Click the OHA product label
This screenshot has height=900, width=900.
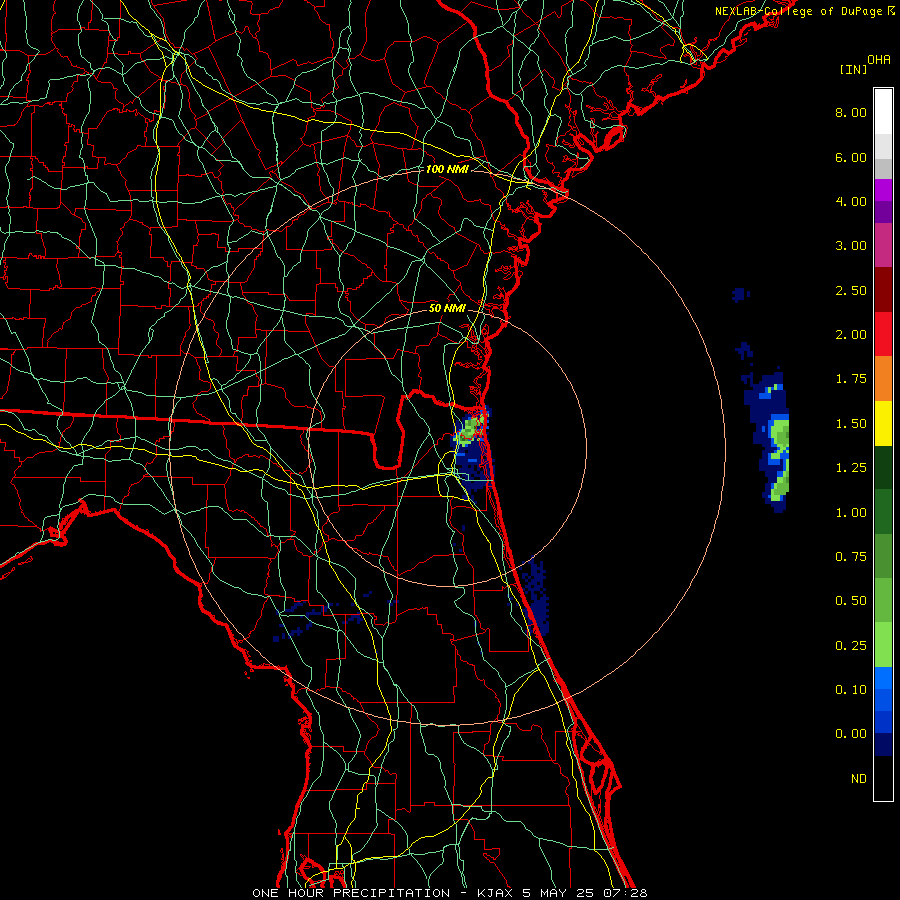(x=879, y=60)
